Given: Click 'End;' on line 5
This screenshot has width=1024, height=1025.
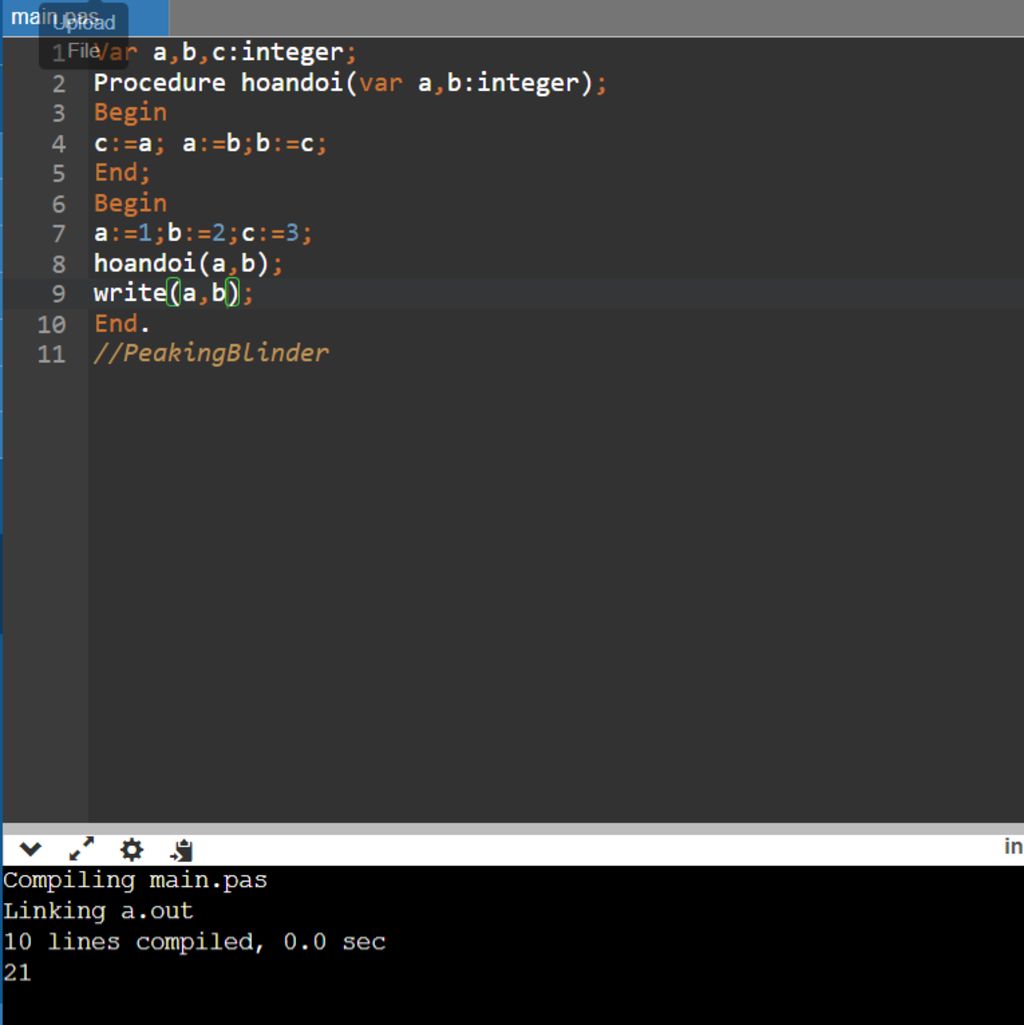Looking at the screenshot, I should [122, 173].
